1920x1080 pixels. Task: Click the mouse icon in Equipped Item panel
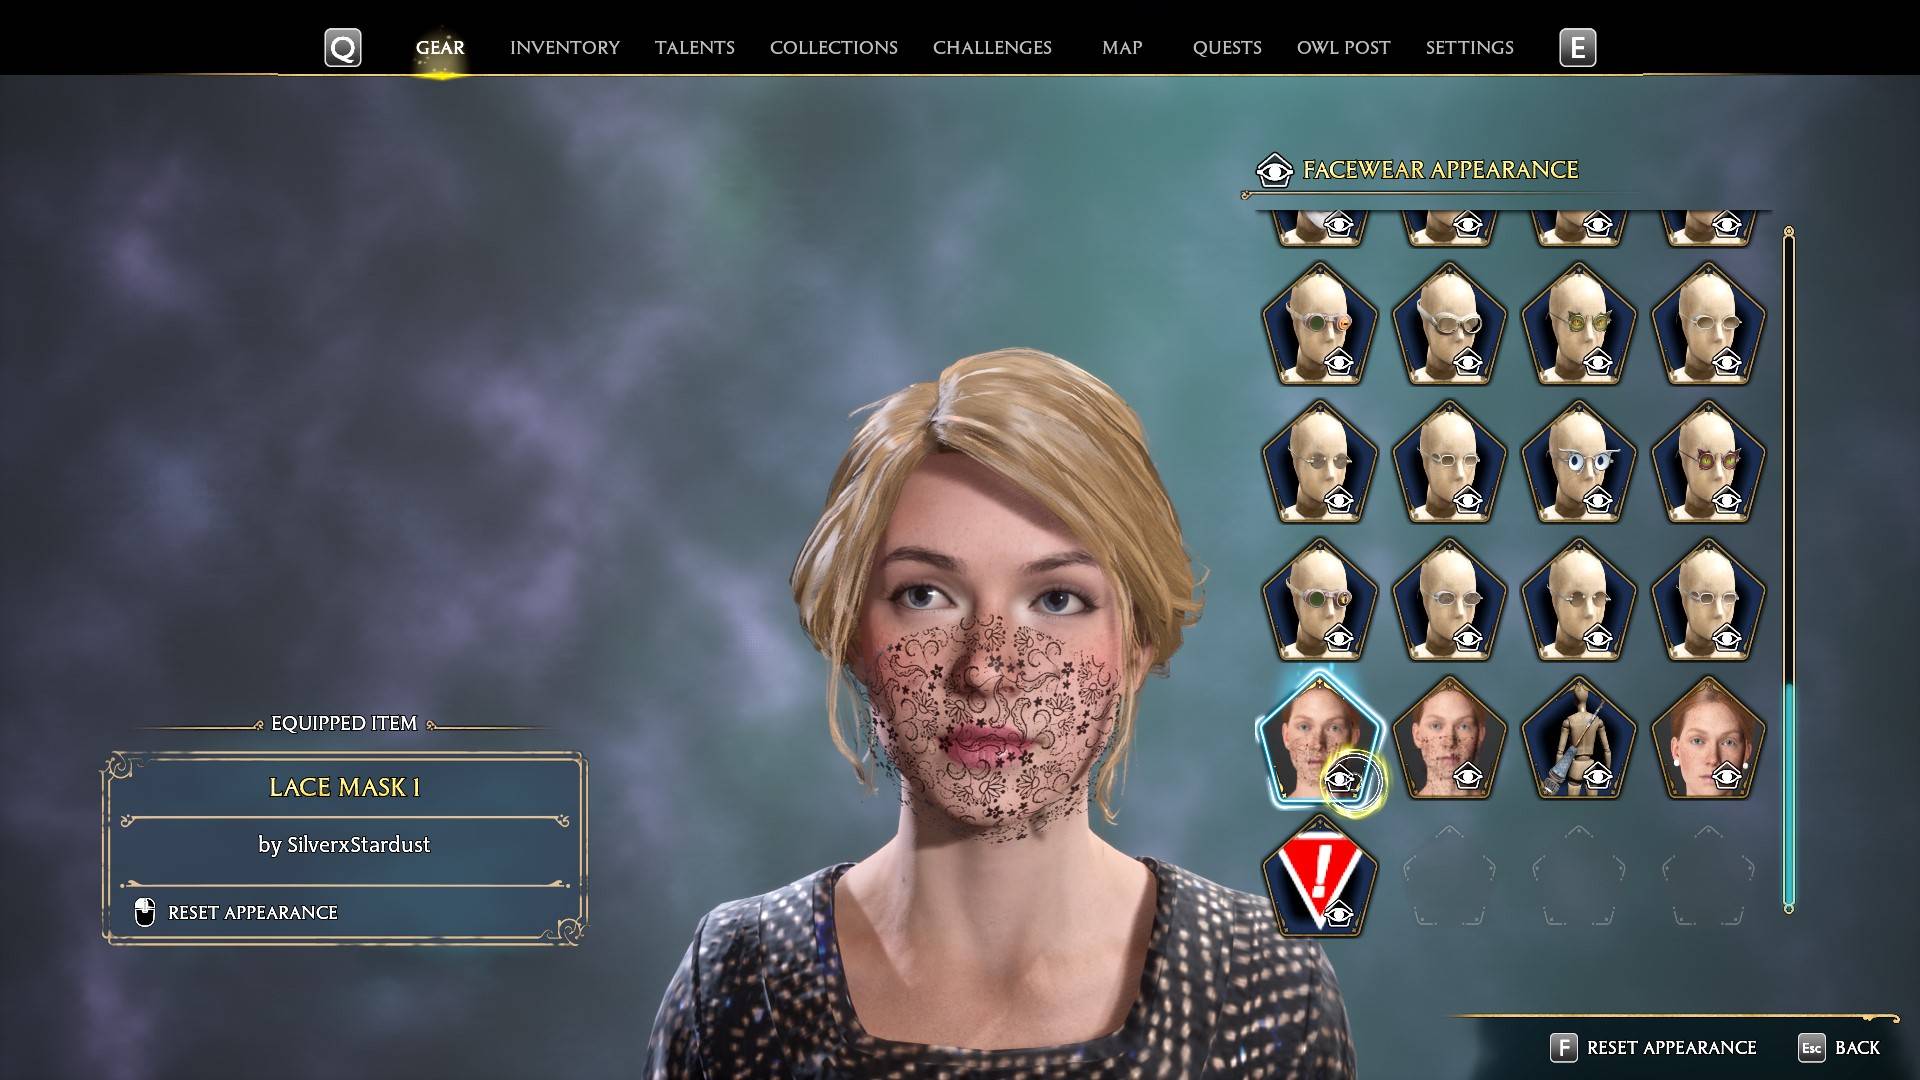pyautogui.click(x=145, y=912)
